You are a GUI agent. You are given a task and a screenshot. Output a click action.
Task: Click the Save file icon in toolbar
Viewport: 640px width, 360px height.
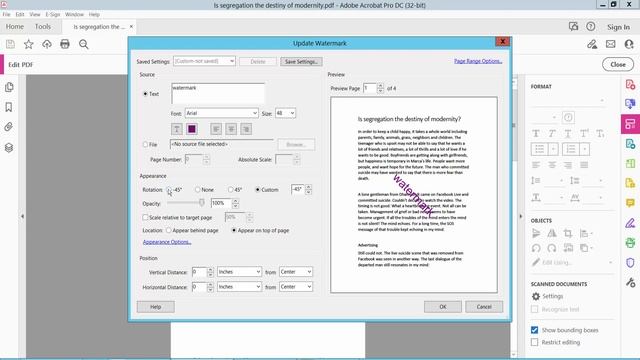(x=10, y=44)
